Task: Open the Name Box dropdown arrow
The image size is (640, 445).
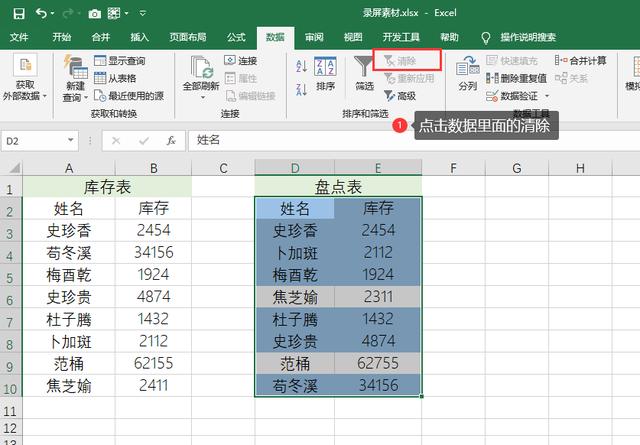Action: click(71, 140)
